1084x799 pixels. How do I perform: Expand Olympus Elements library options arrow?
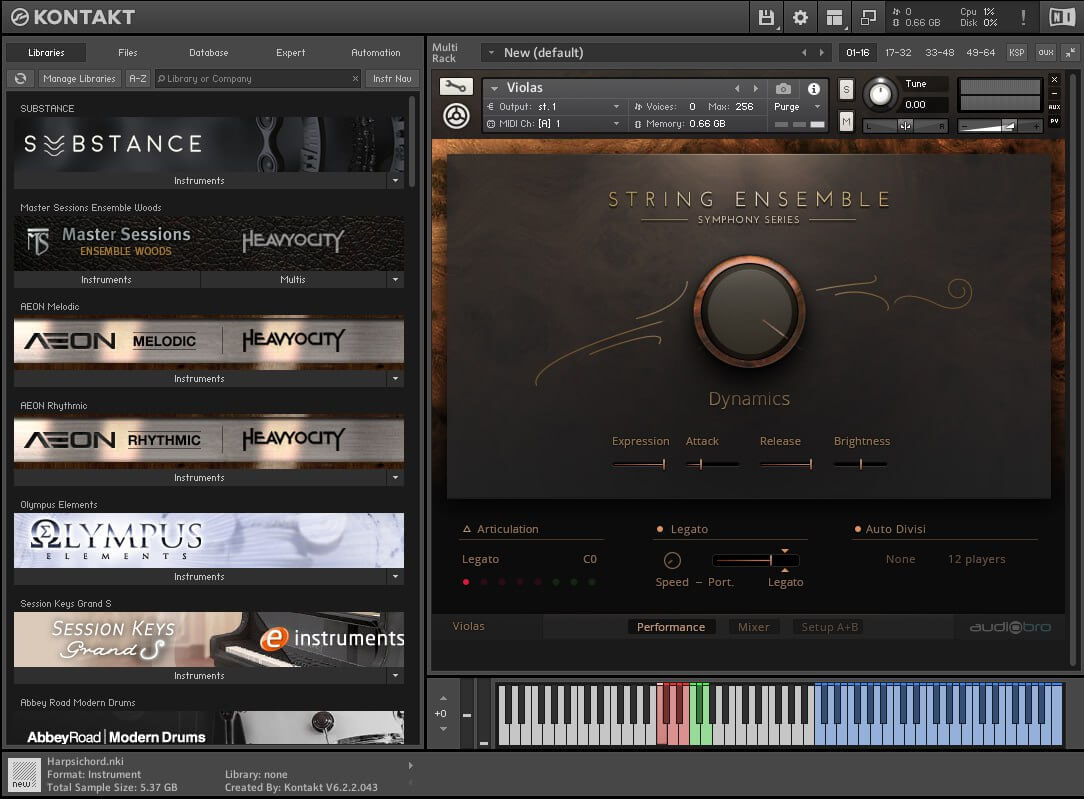tap(395, 576)
